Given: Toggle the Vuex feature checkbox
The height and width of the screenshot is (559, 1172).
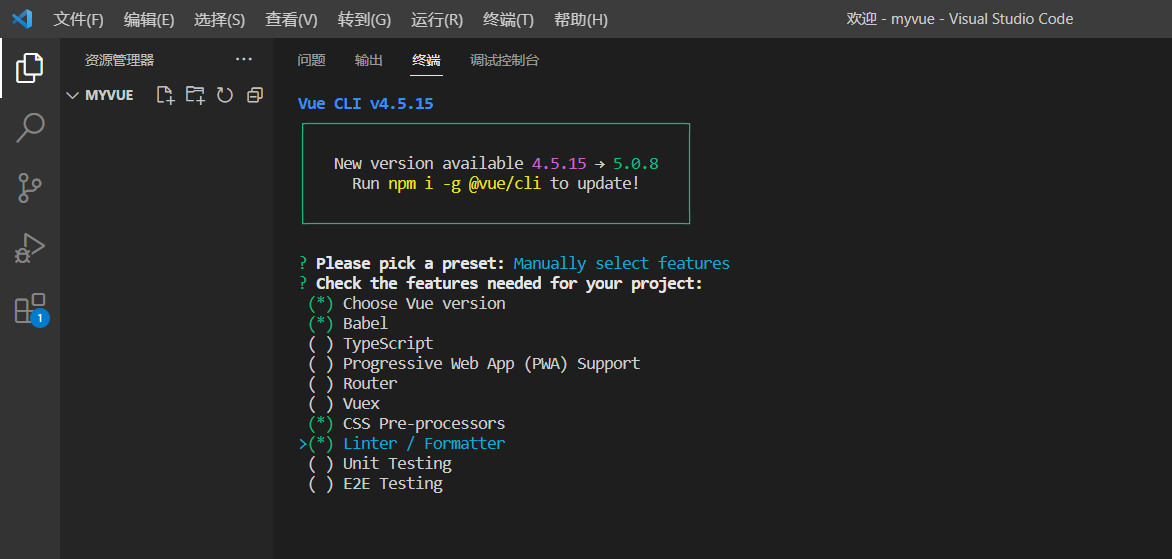Looking at the screenshot, I should point(321,404).
